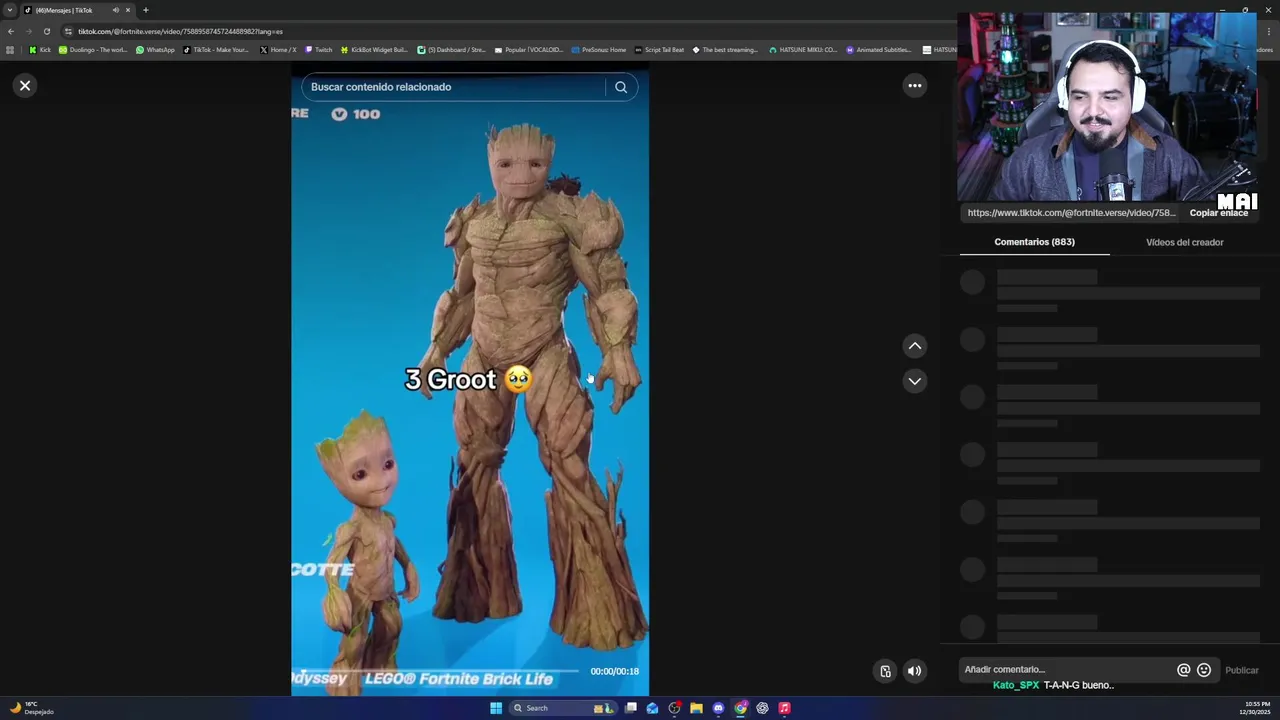Screen dimensions: 1280x720
Task: Open the Home / X bookmark
Action: tap(278, 50)
